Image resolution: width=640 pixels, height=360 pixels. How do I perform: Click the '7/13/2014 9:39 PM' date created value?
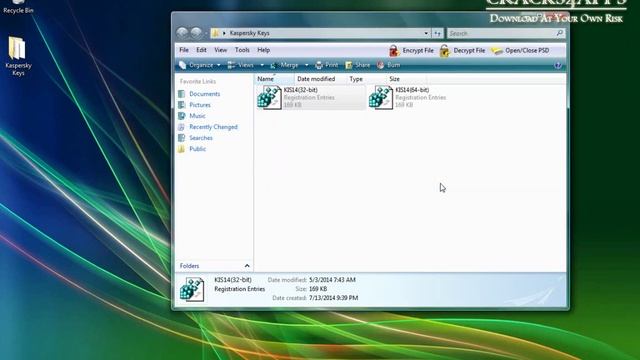(x=333, y=298)
